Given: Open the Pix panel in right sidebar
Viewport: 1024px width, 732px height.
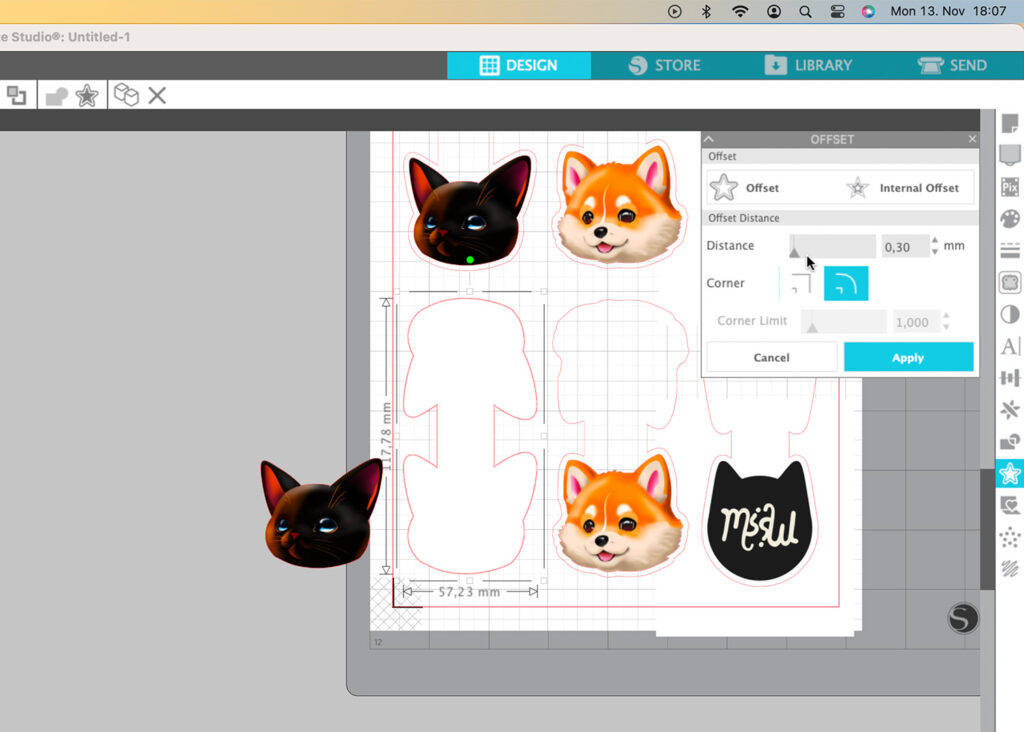Looking at the screenshot, I should [1010, 187].
